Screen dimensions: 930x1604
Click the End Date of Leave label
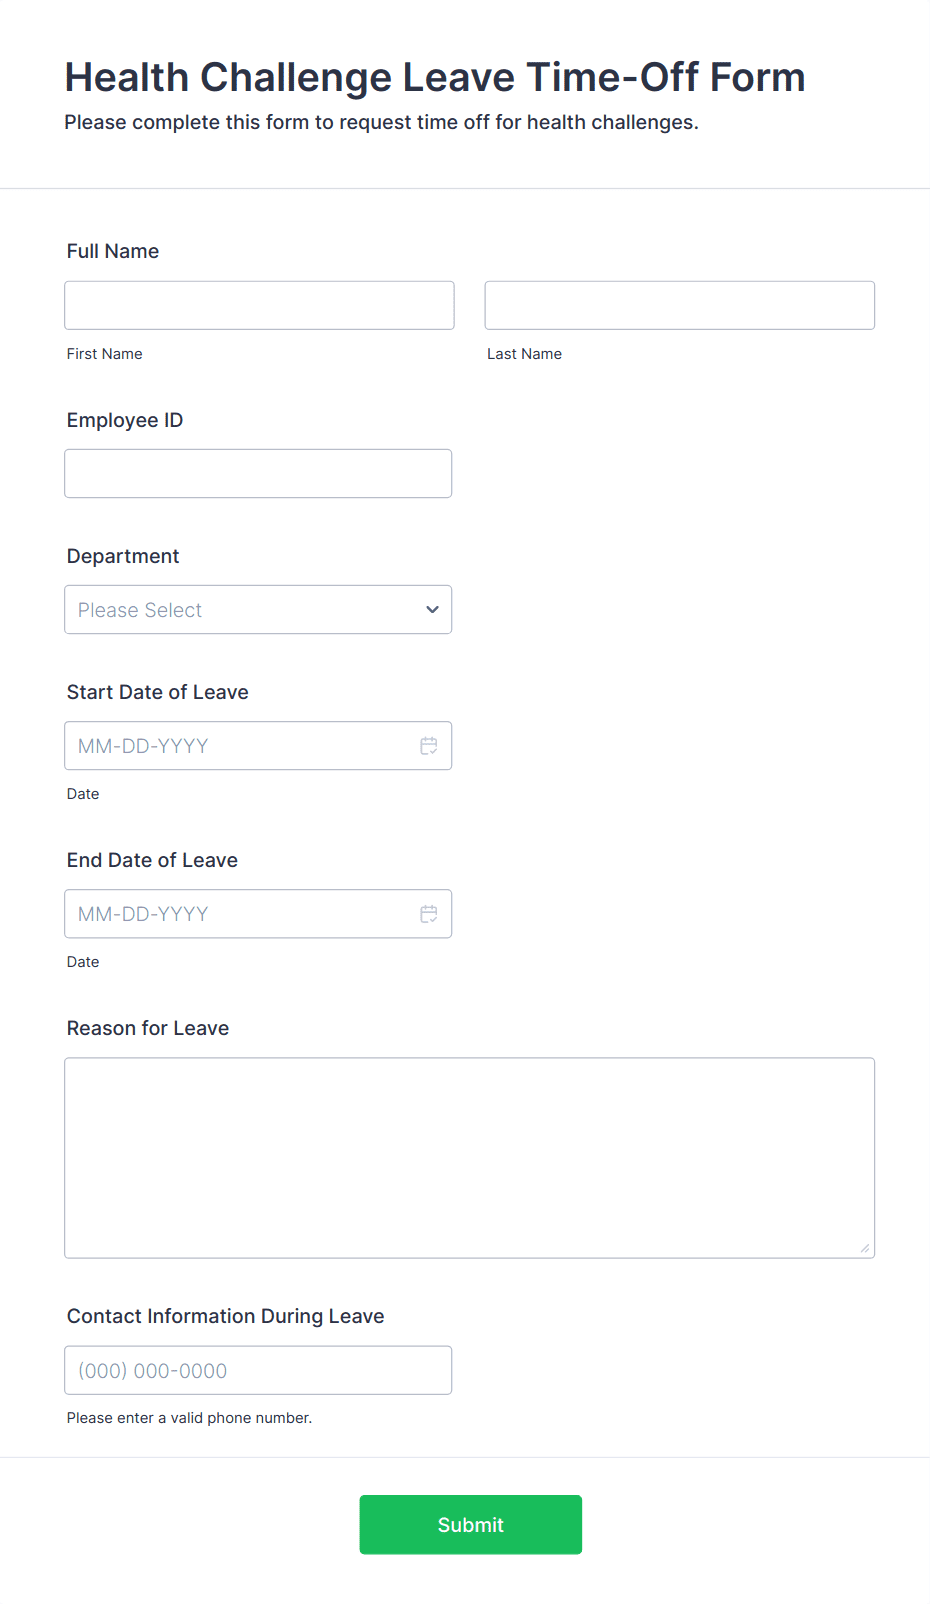pyautogui.click(x=152, y=861)
